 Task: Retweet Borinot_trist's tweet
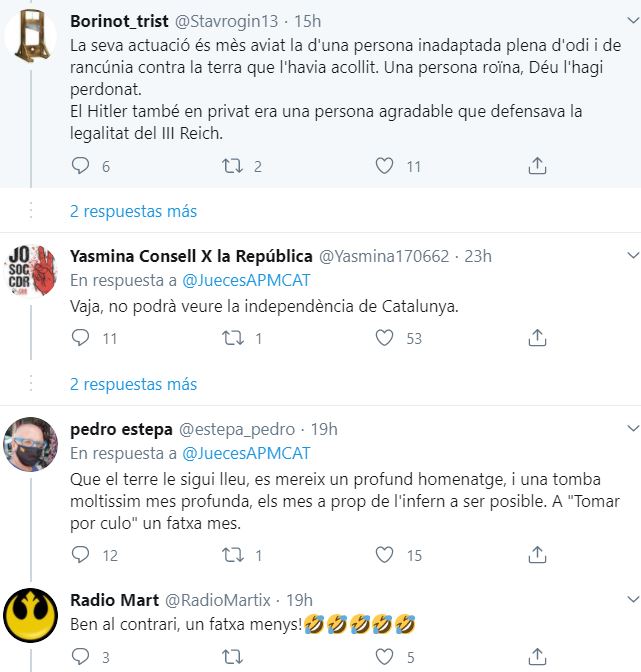coord(233,166)
